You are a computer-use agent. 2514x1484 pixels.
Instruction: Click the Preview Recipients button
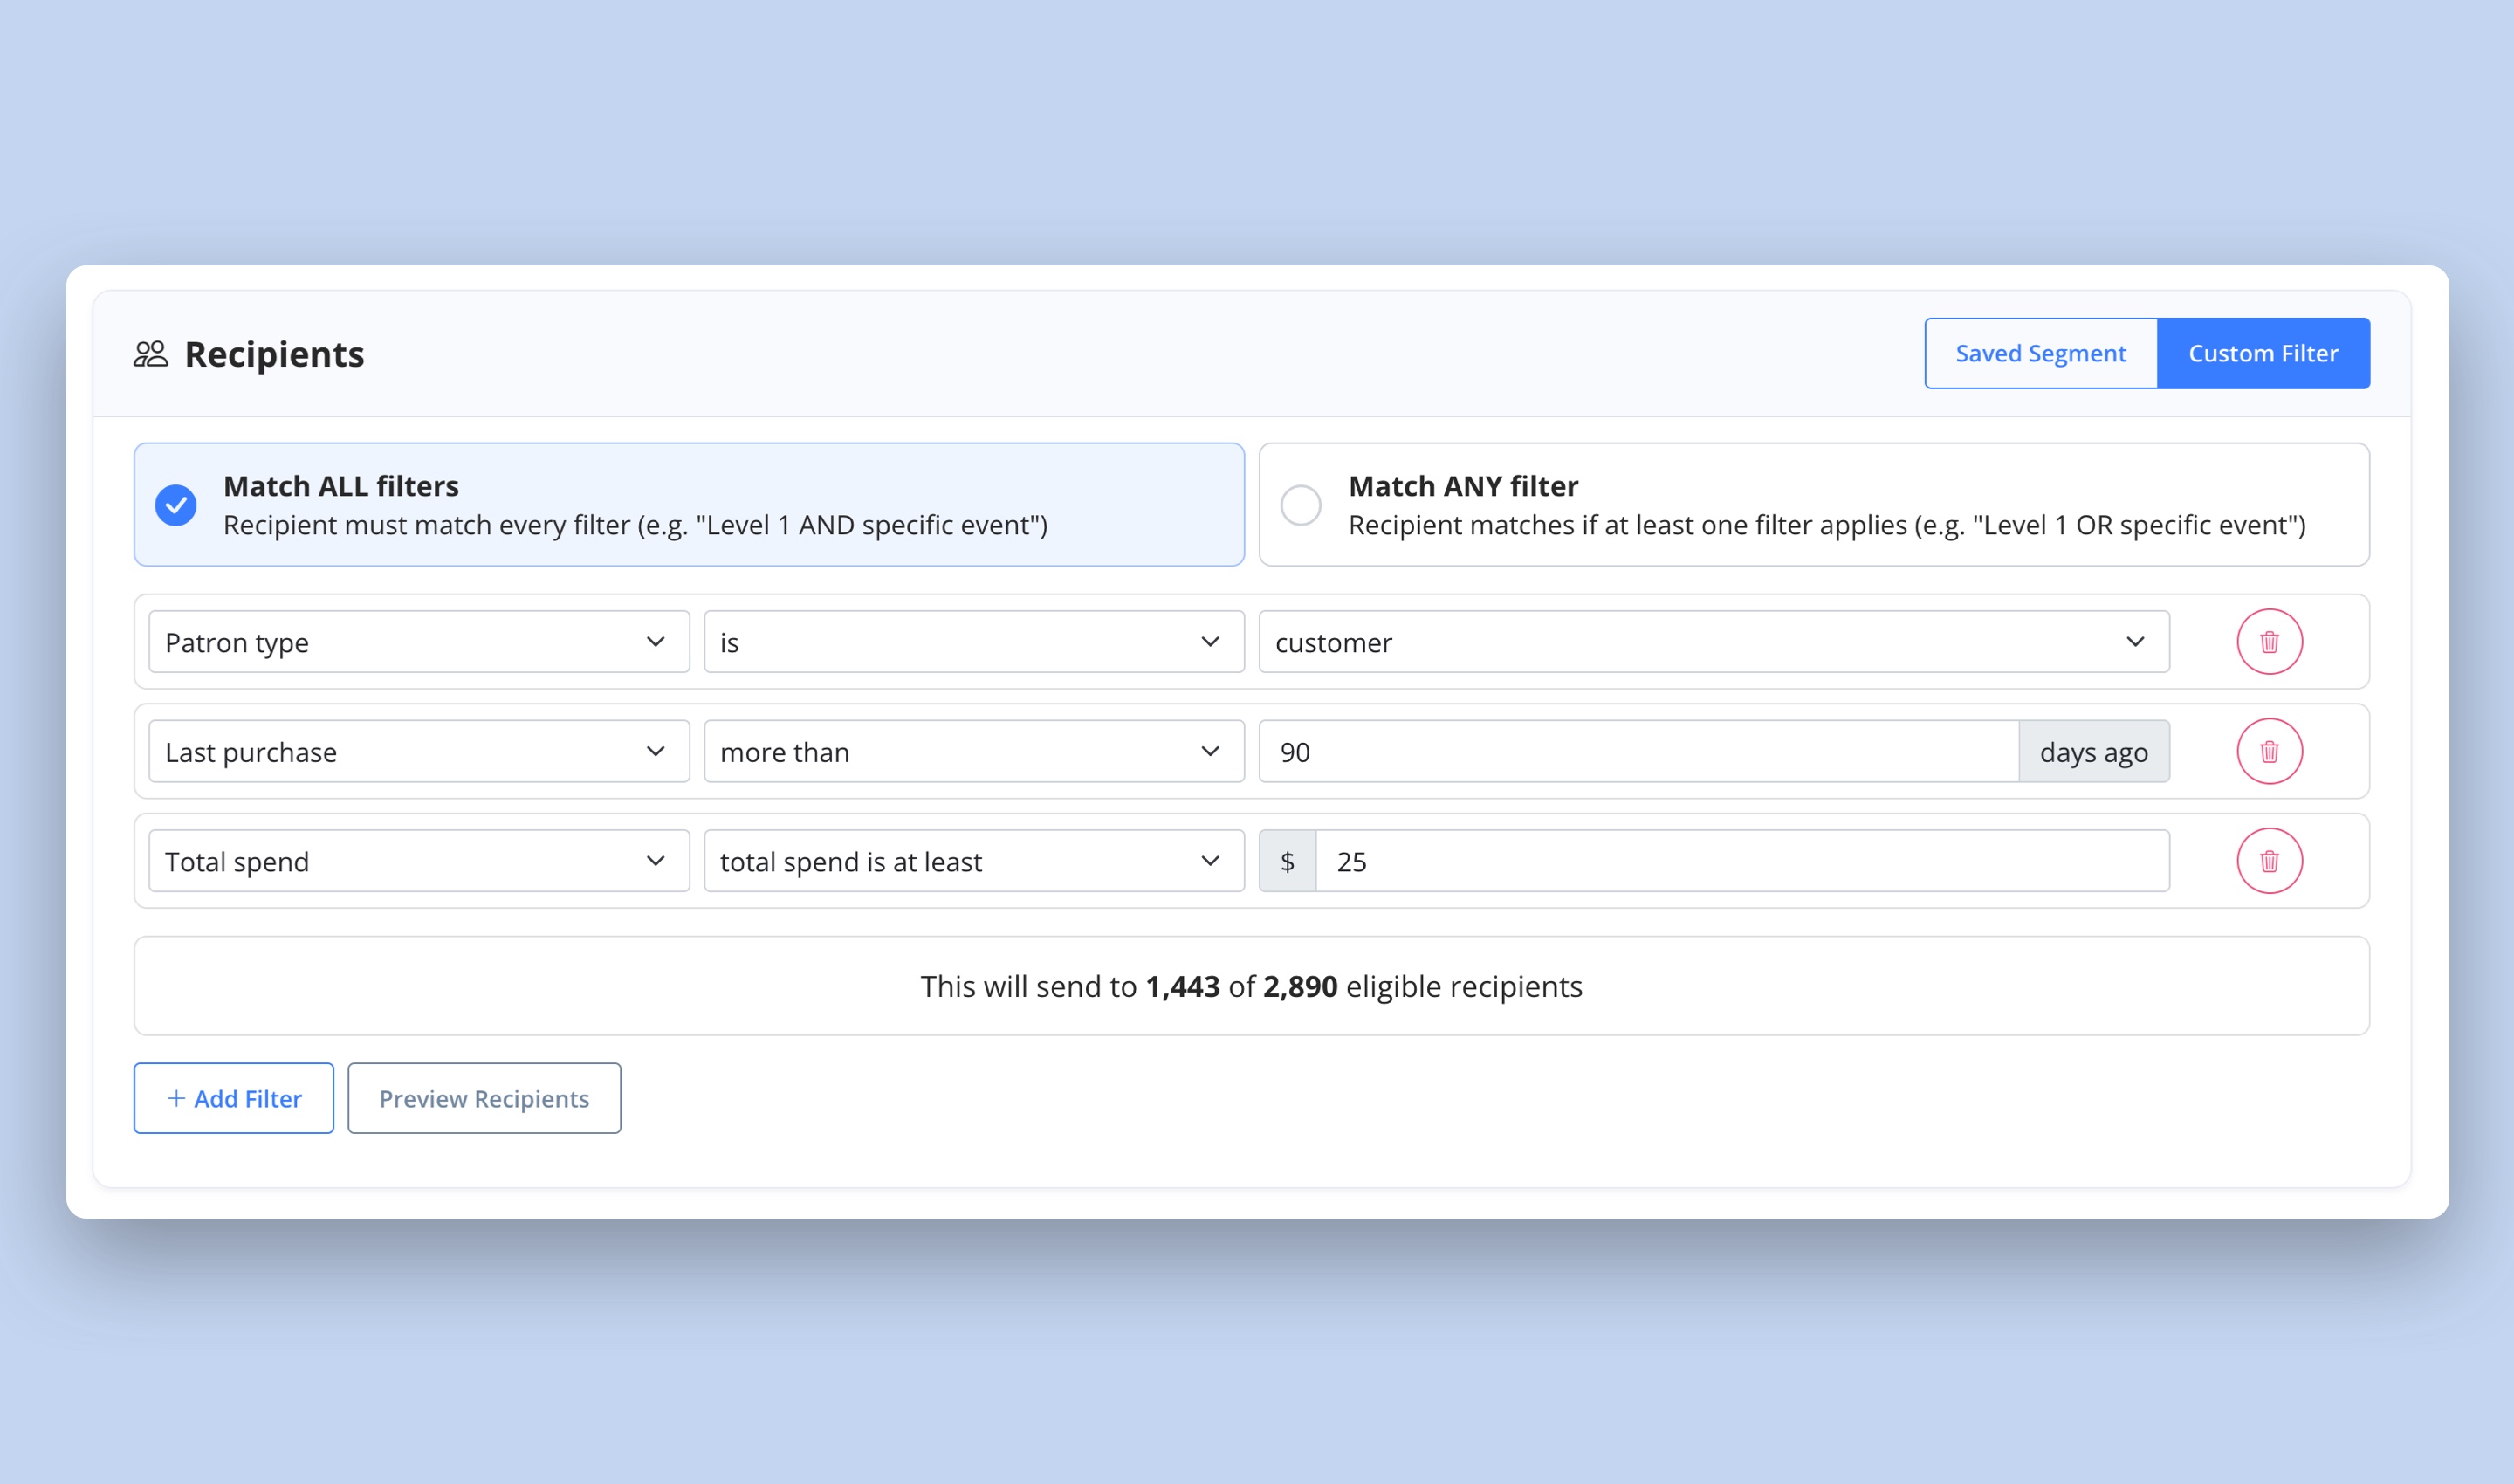pyautogui.click(x=484, y=1098)
